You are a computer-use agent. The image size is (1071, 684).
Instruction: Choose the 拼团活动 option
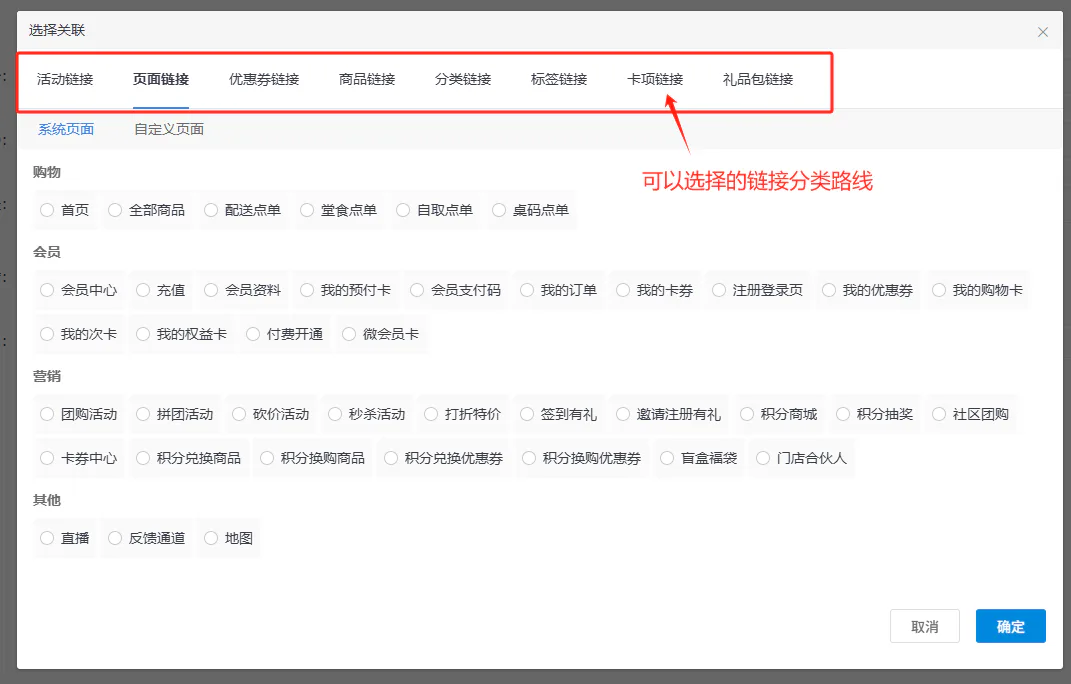tap(143, 414)
